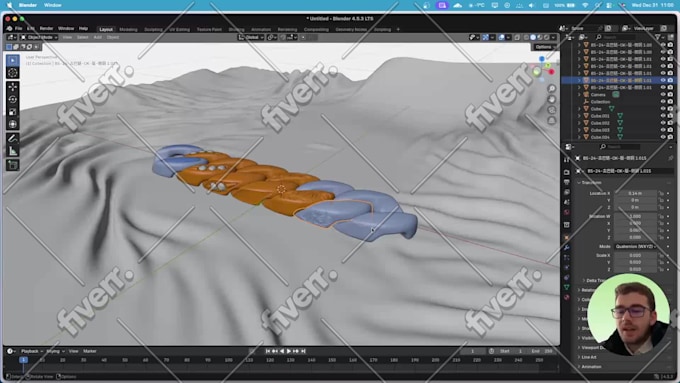The image size is (680, 383).
Task: Open the Output properties tab icon
Action: (x=566, y=182)
